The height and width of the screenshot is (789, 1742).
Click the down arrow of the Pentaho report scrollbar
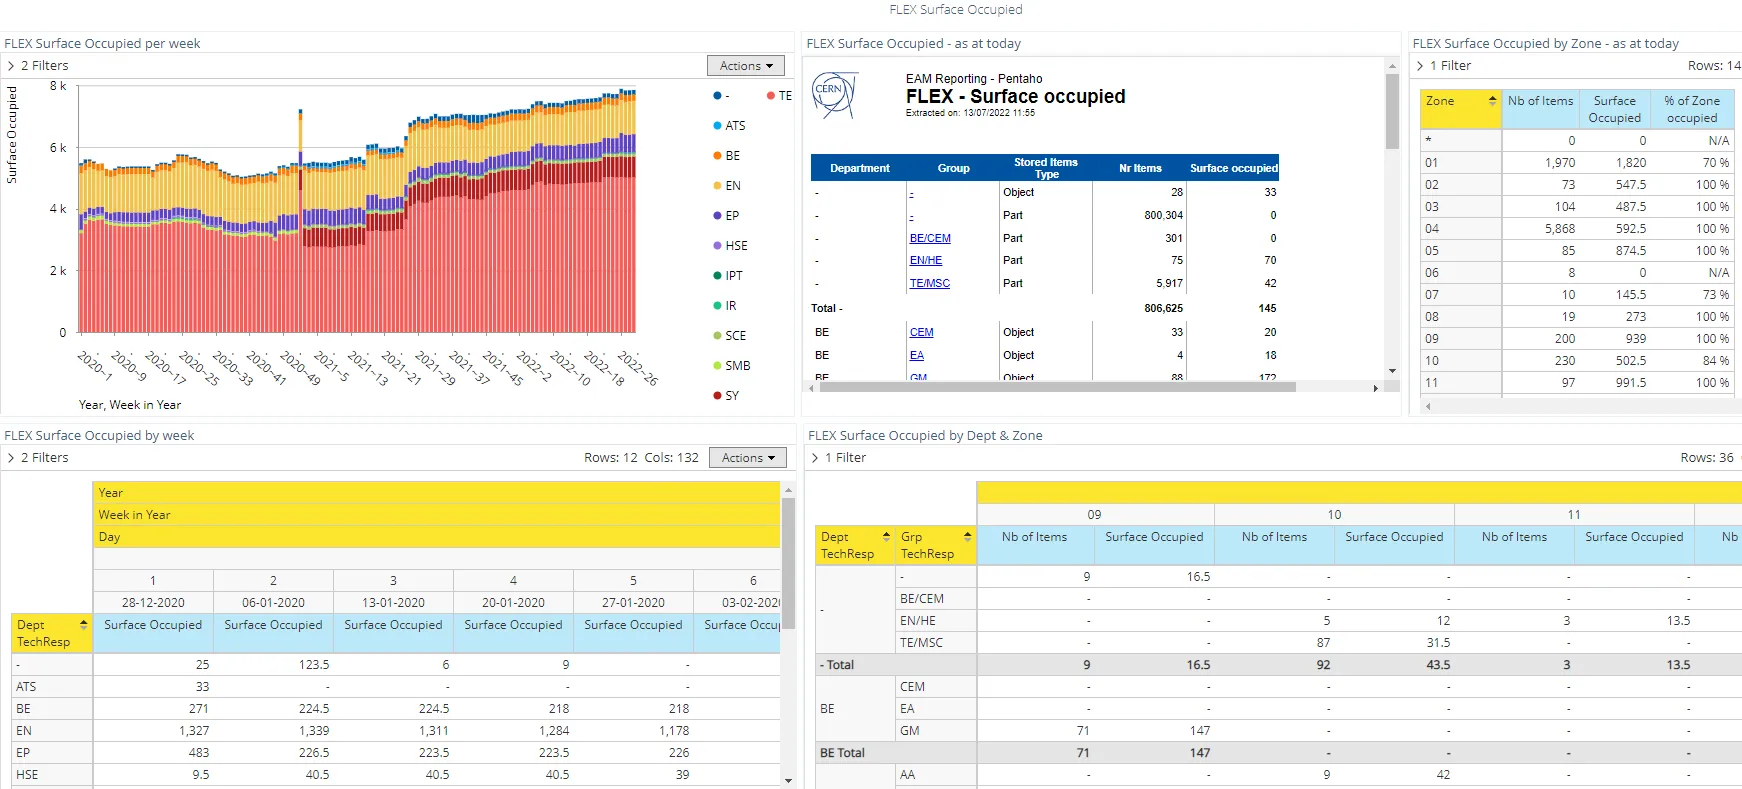1392,371
